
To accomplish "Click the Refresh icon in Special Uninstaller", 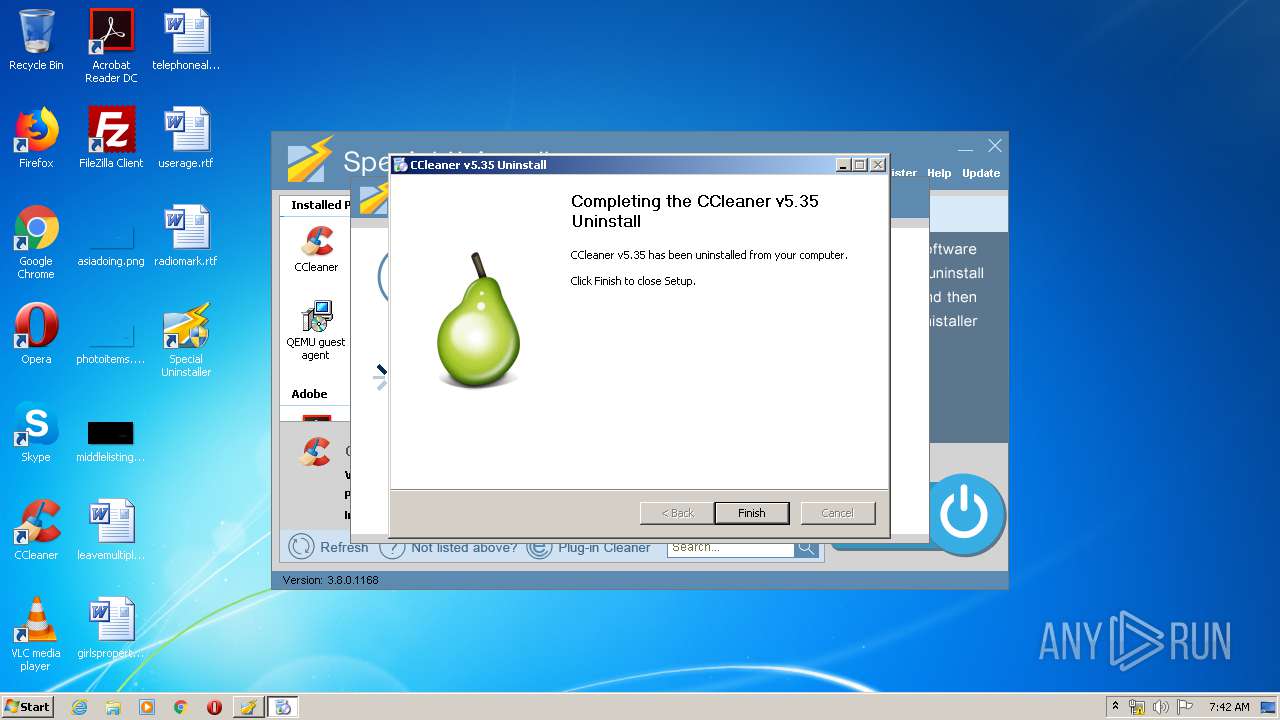I will click(301, 546).
